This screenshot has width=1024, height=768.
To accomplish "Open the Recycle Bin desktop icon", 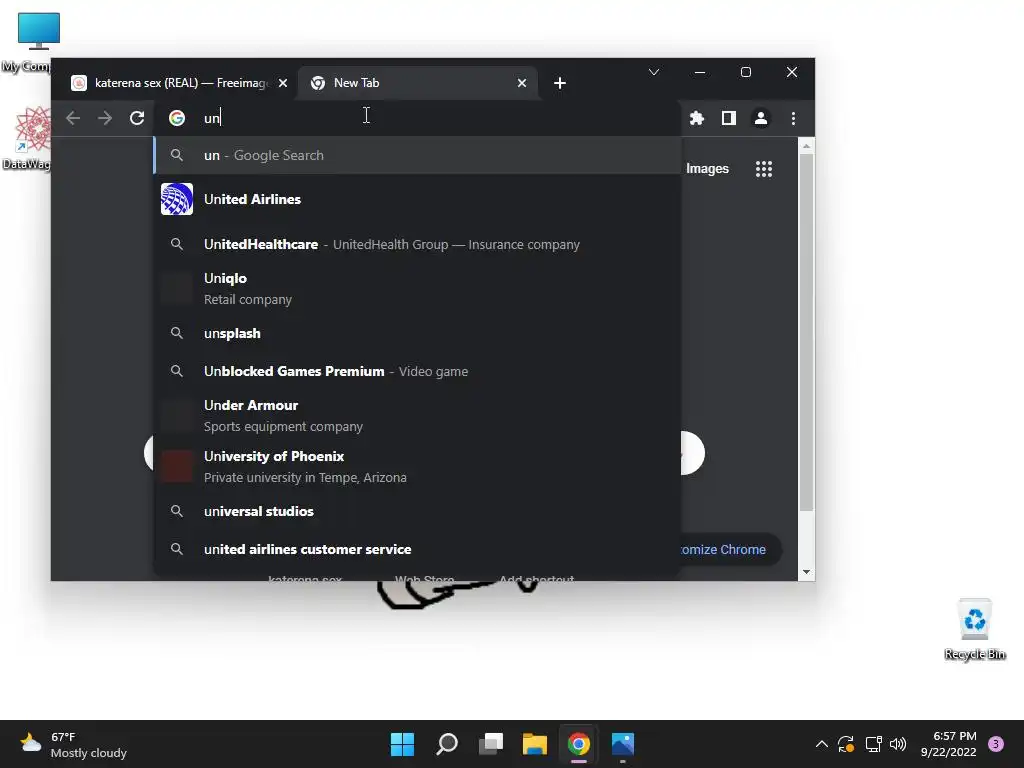I will 975,630.
